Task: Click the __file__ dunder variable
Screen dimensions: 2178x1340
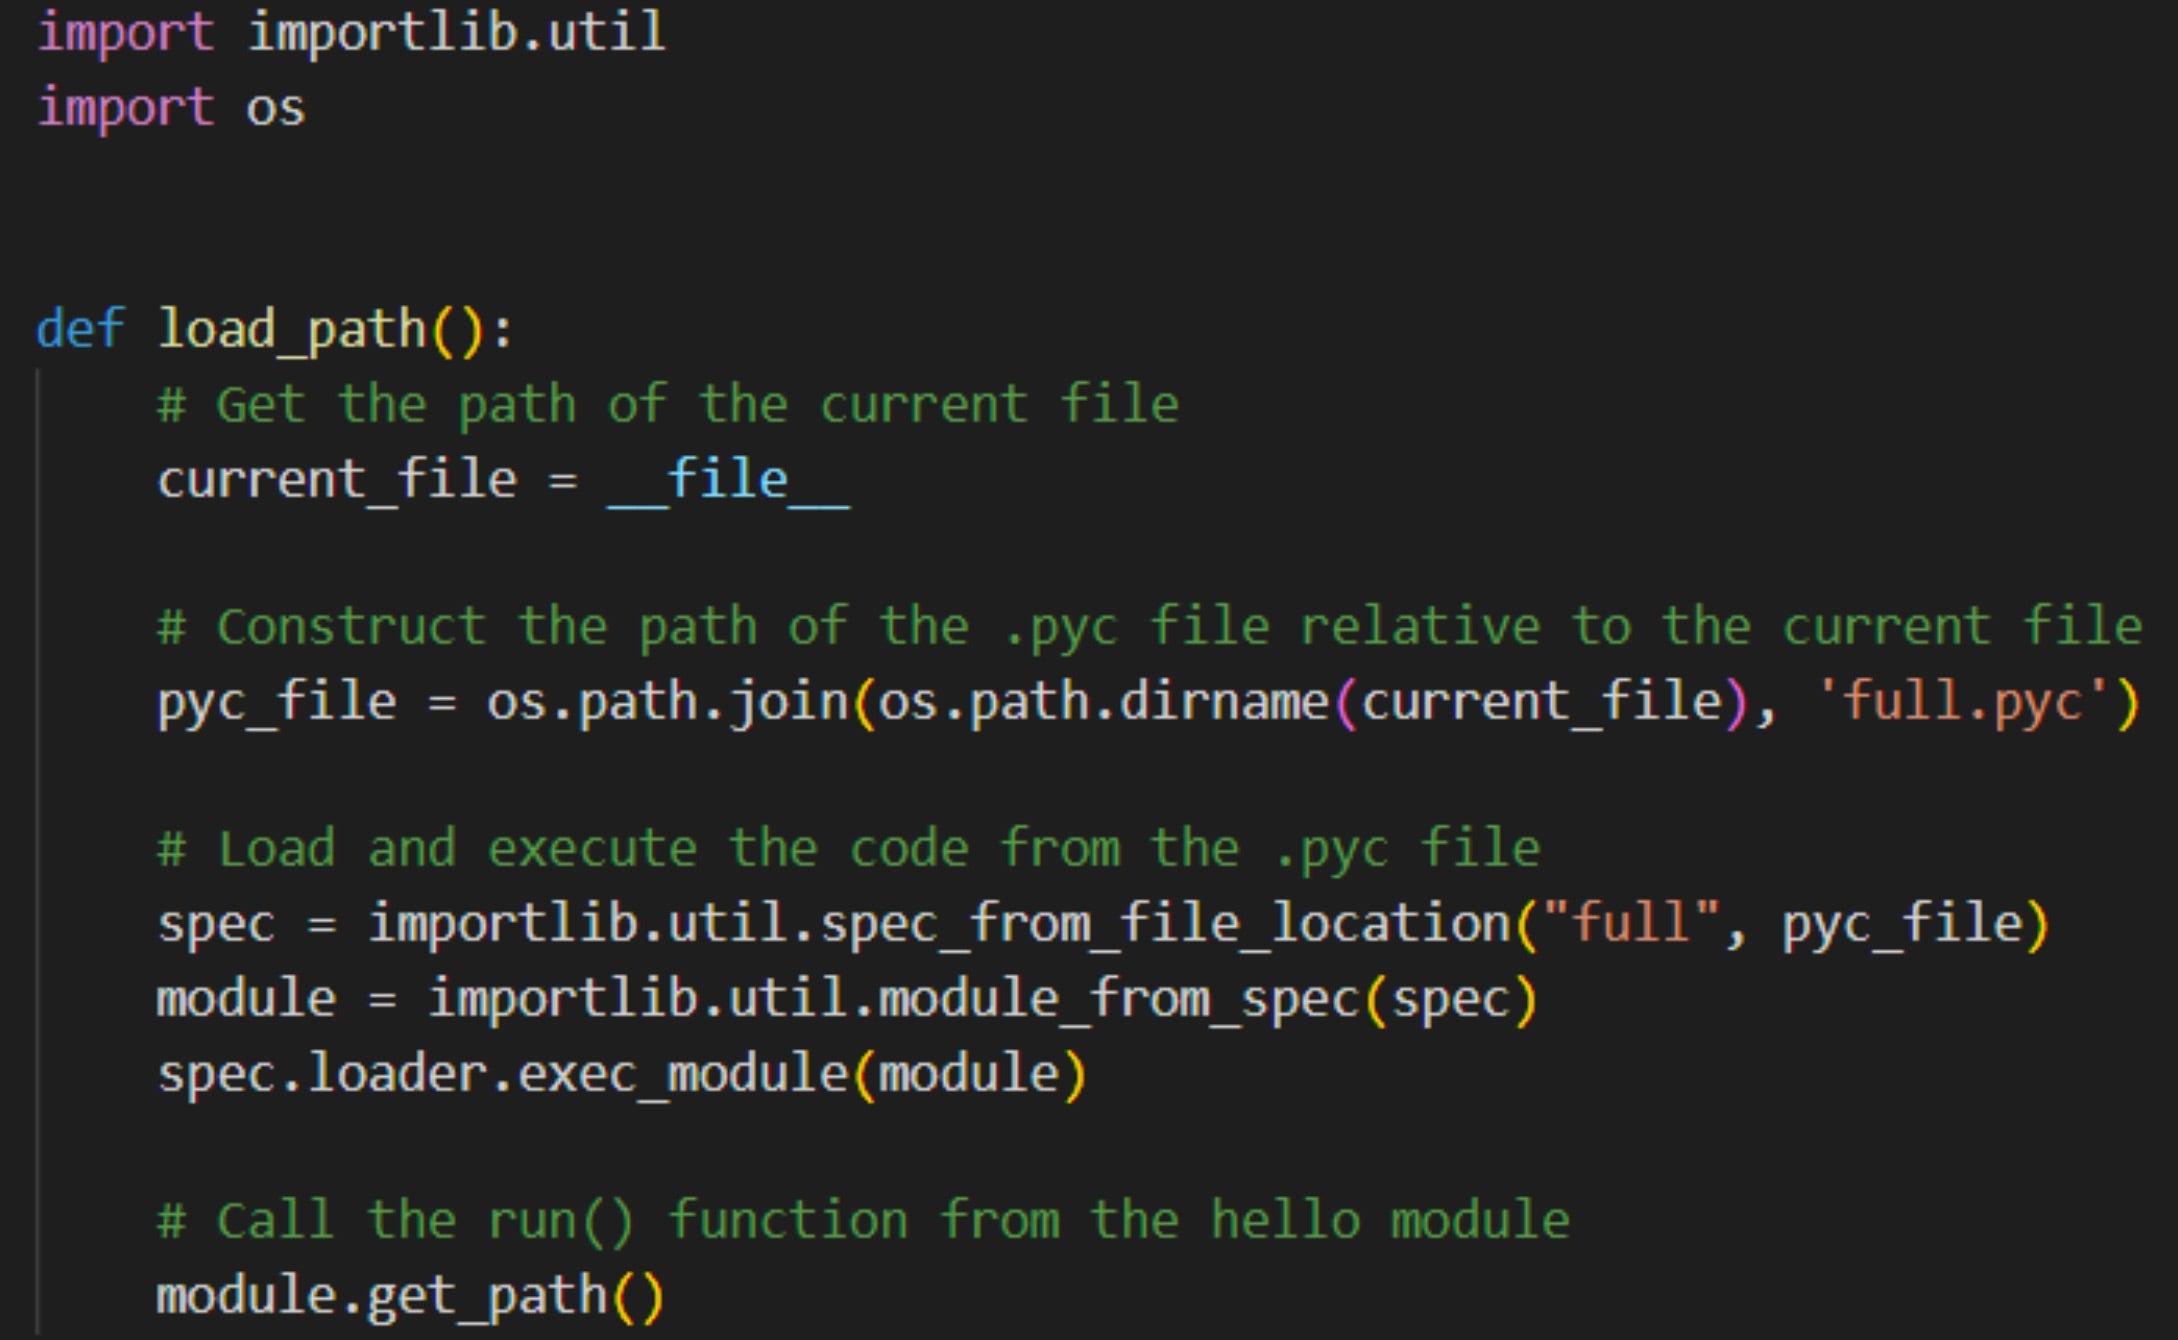Action: click(x=728, y=480)
